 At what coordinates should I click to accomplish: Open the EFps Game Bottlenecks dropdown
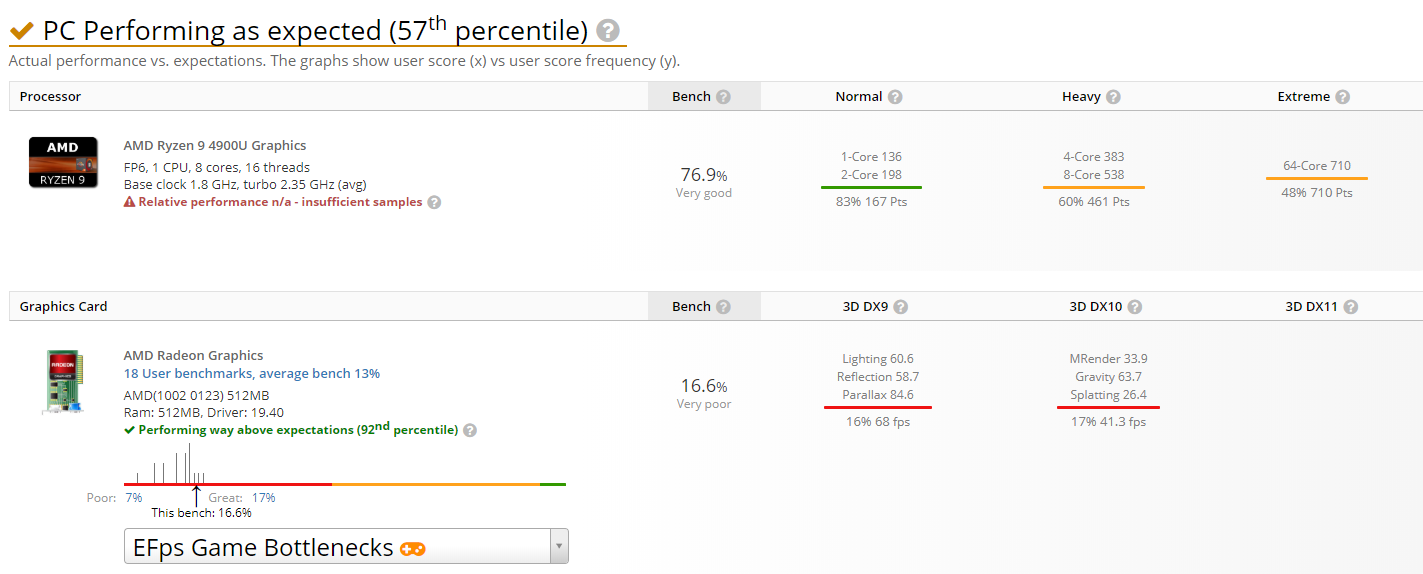coord(346,547)
